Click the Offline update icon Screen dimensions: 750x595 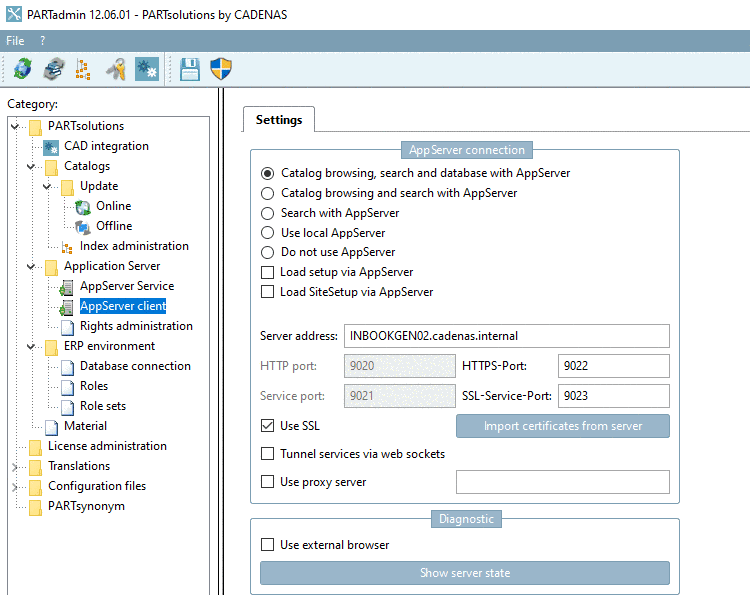point(83,227)
